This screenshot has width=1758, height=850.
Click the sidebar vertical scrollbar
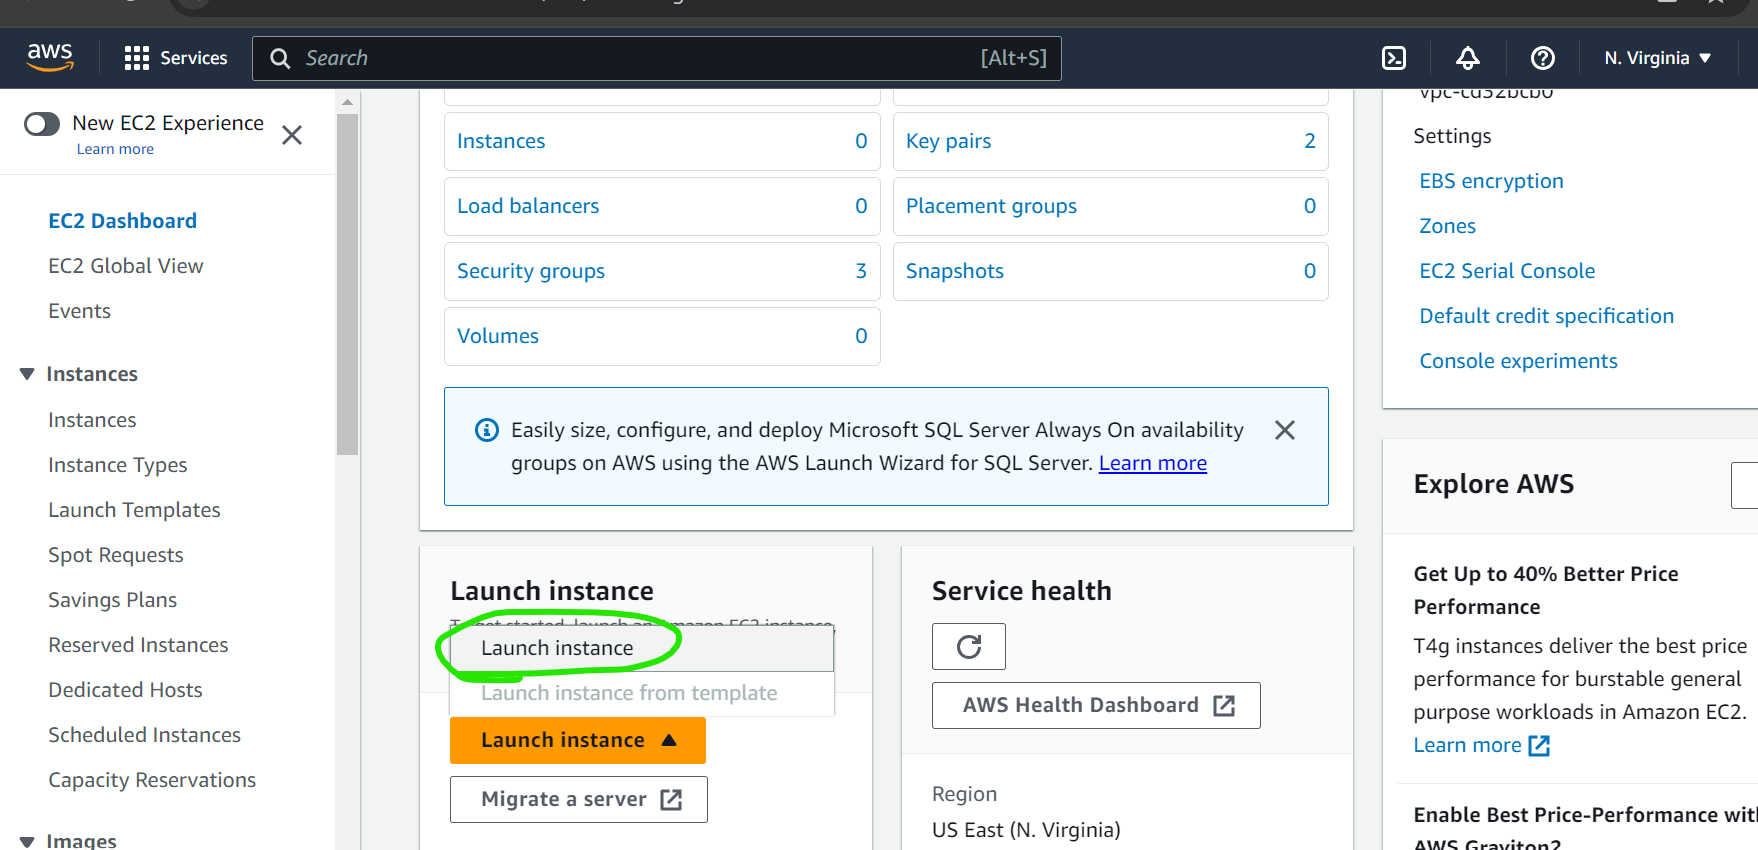[x=347, y=285]
